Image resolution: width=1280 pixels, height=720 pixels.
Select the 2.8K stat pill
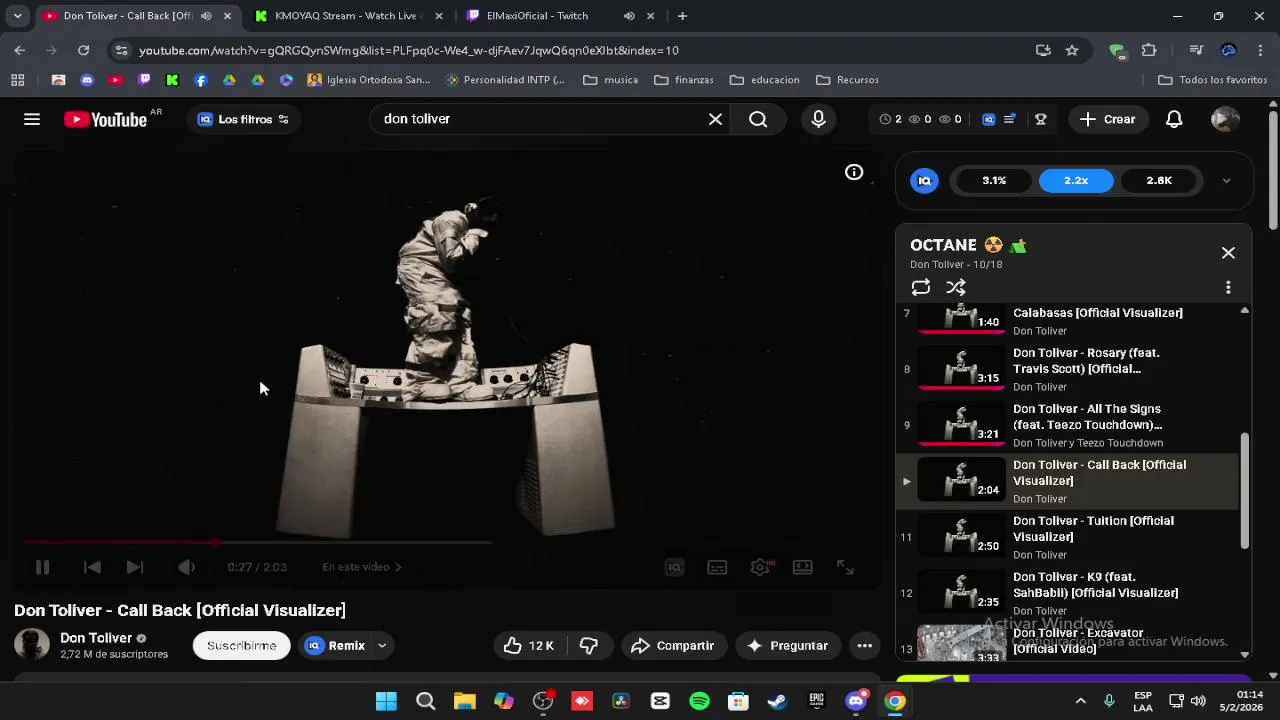pyautogui.click(x=1158, y=180)
